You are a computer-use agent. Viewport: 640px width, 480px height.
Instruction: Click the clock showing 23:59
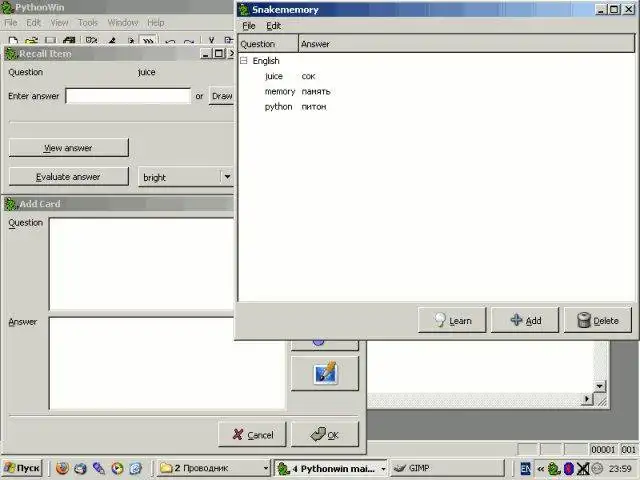click(x=620, y=469)
